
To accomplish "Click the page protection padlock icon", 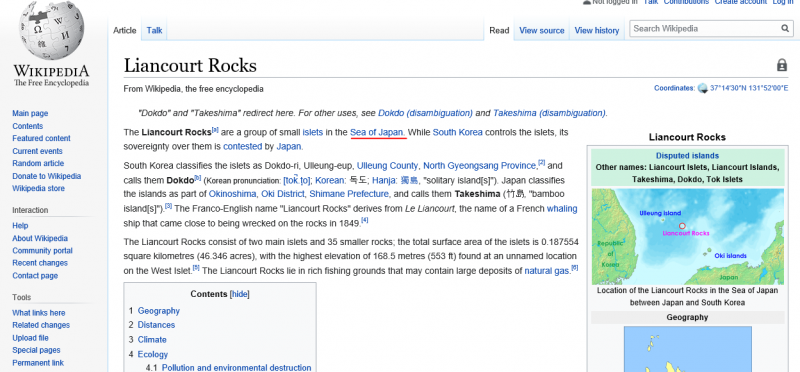I will click(x=782, y=65).
